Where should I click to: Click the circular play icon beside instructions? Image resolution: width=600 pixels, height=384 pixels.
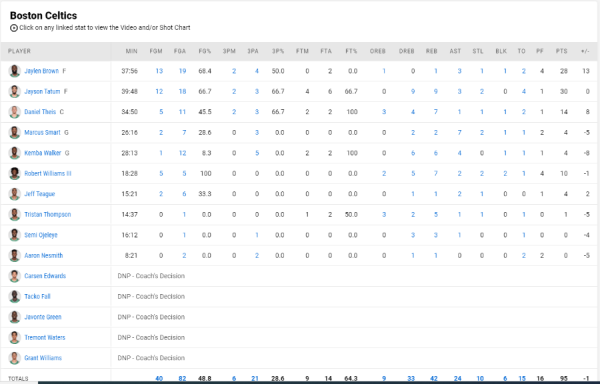(x=14, y=28)
